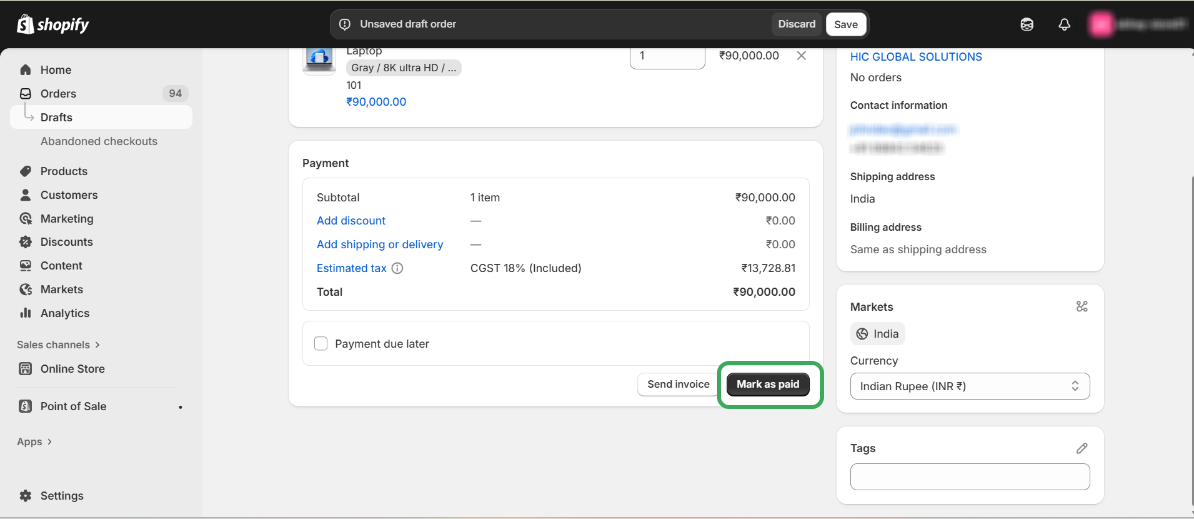The width and height of the screenshot is (1194, 519).
Task: Click the Add discount link
Action: [x=351, y=221]
